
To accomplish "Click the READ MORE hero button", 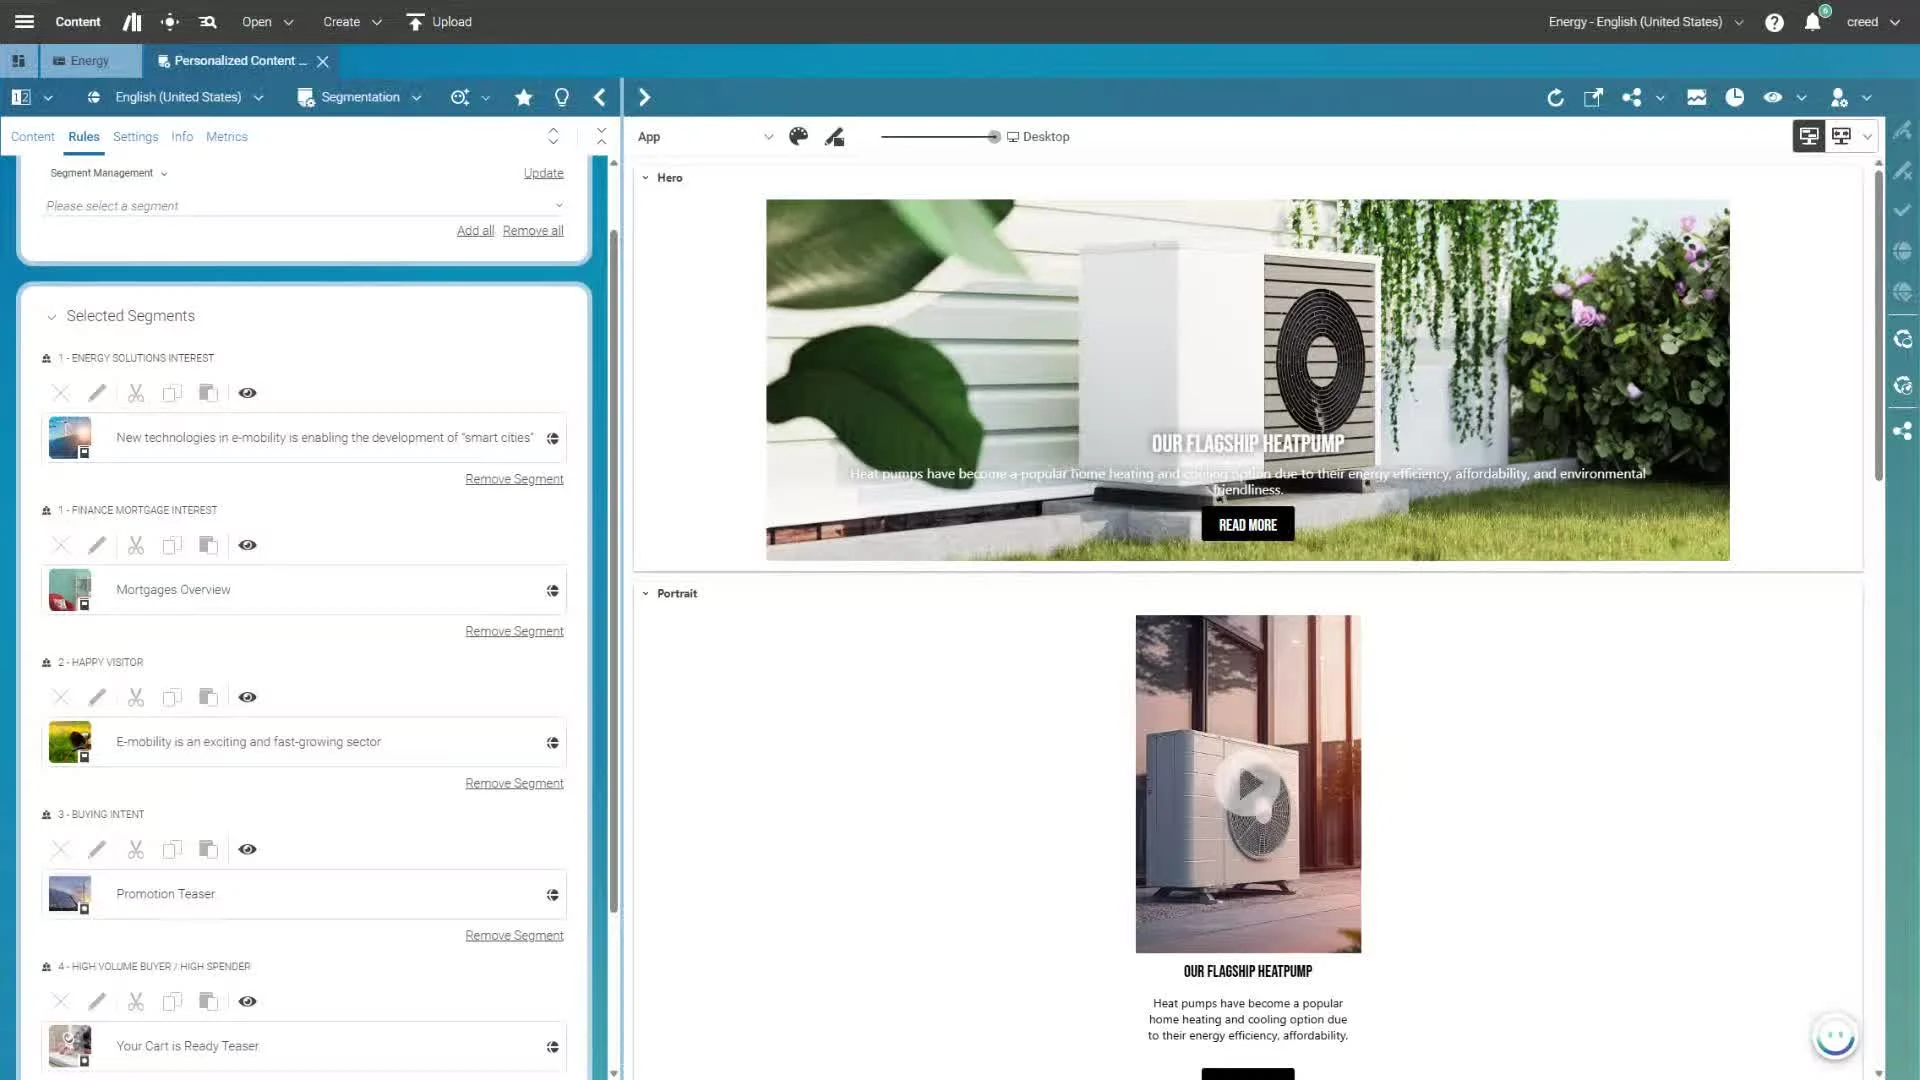I will coord(1247,525).
